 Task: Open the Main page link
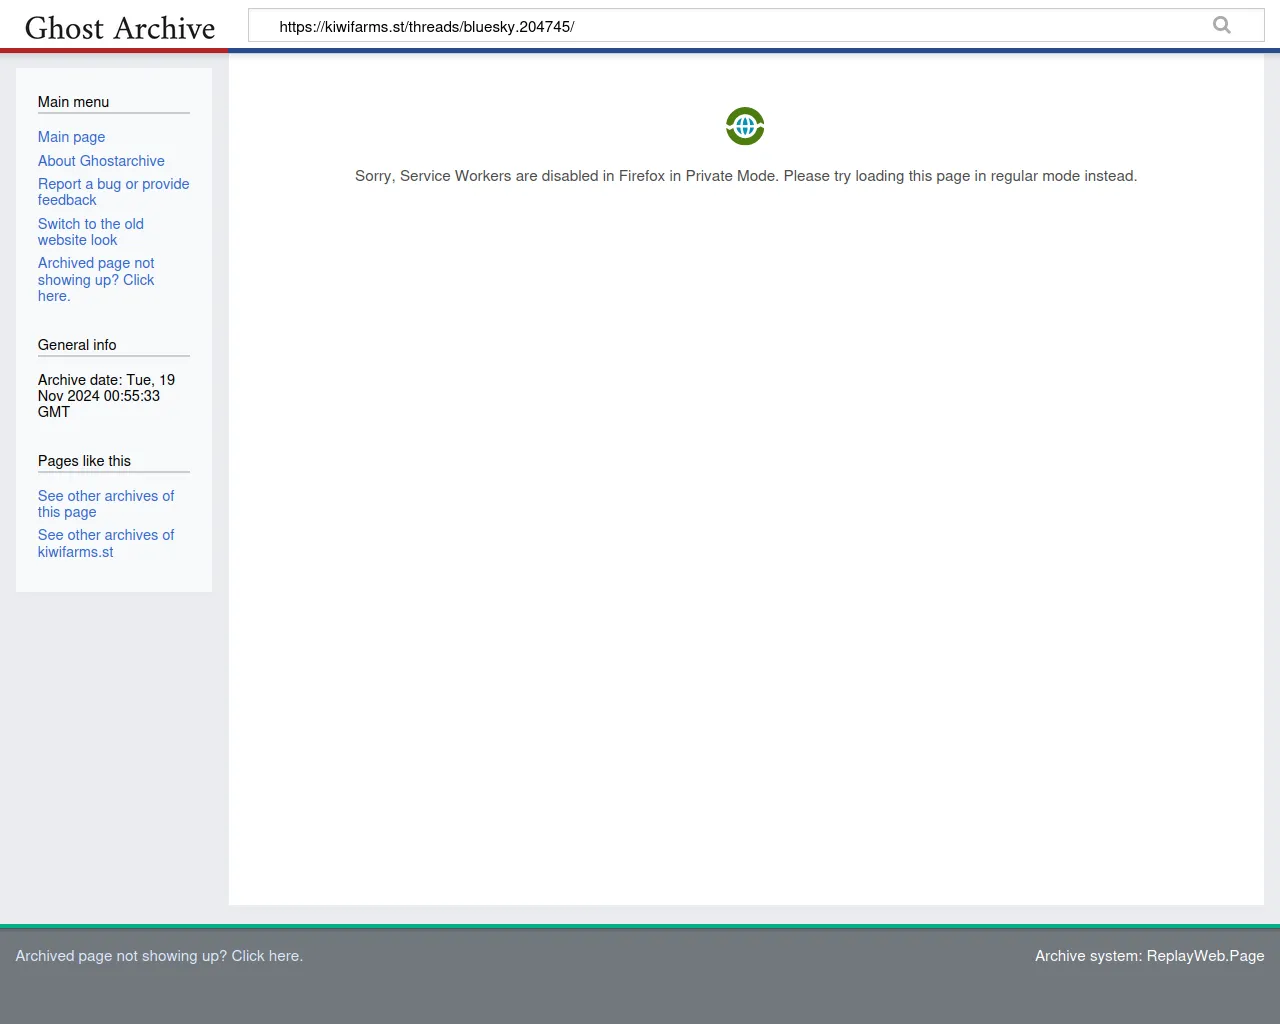tap(71, 137)
